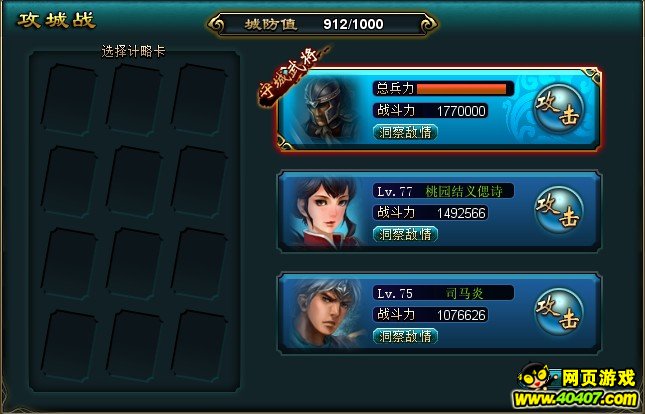Select the bottom-right strategy card slot
Image resolution: width=645 pixels, height=414 pixels.
coord(199,346)
